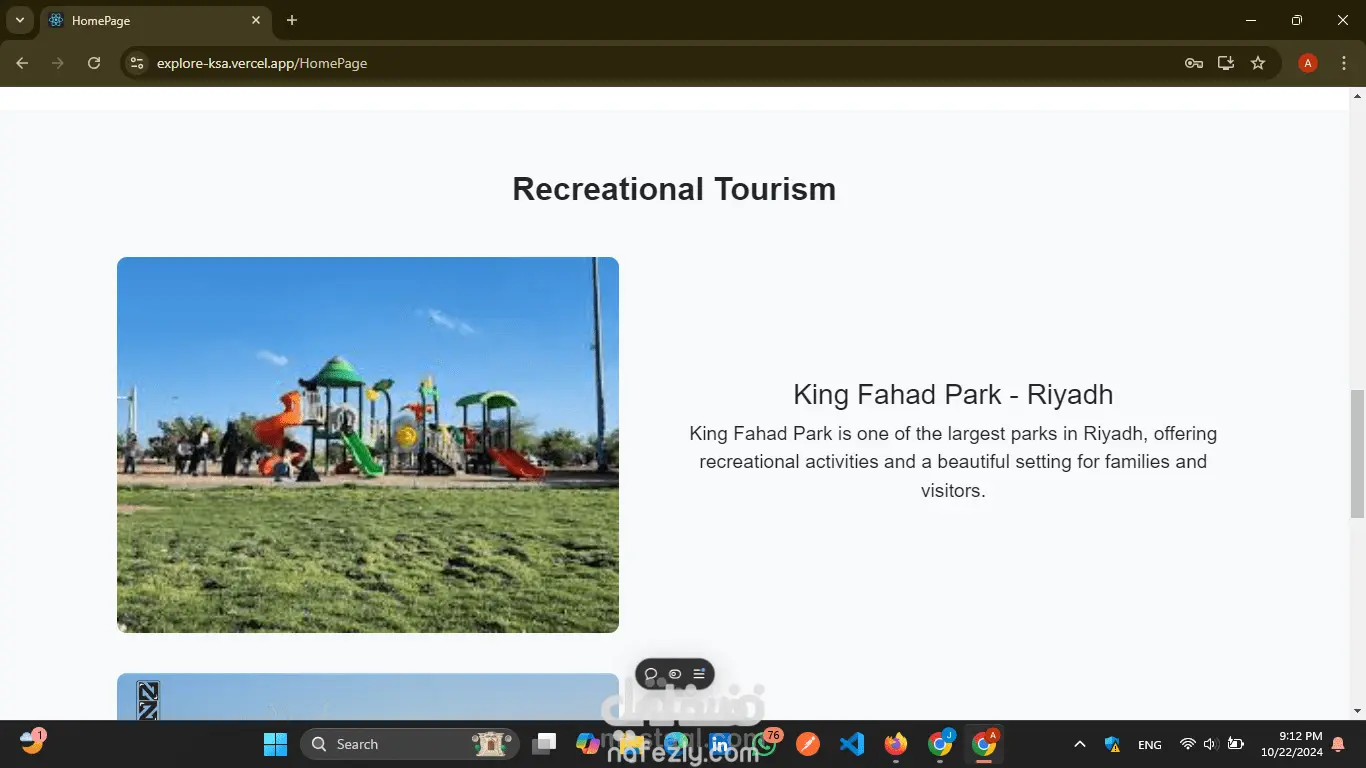Screen dimensions: 1366x768
Task: Open Chrome's three-dot menu
Action: 1344,63
